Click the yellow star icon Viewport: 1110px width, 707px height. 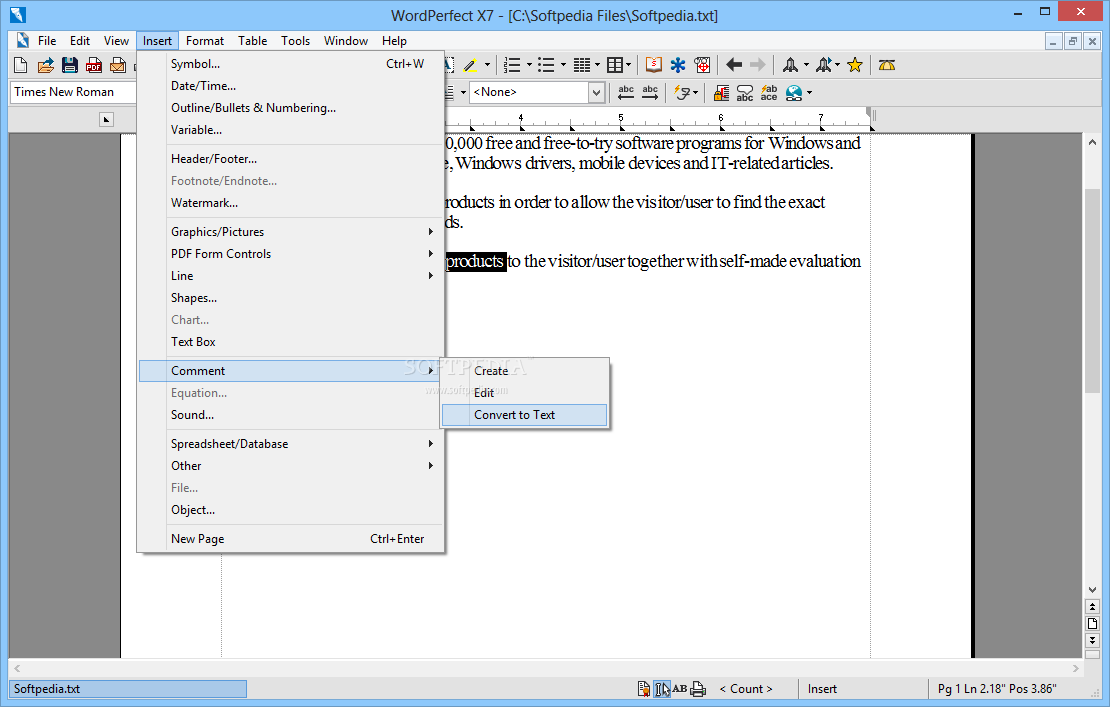click(855, 65)
